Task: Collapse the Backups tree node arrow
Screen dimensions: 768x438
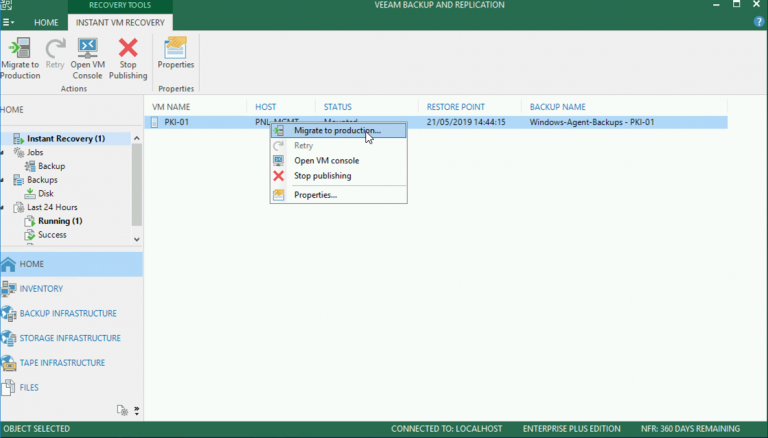Action: 2,180
